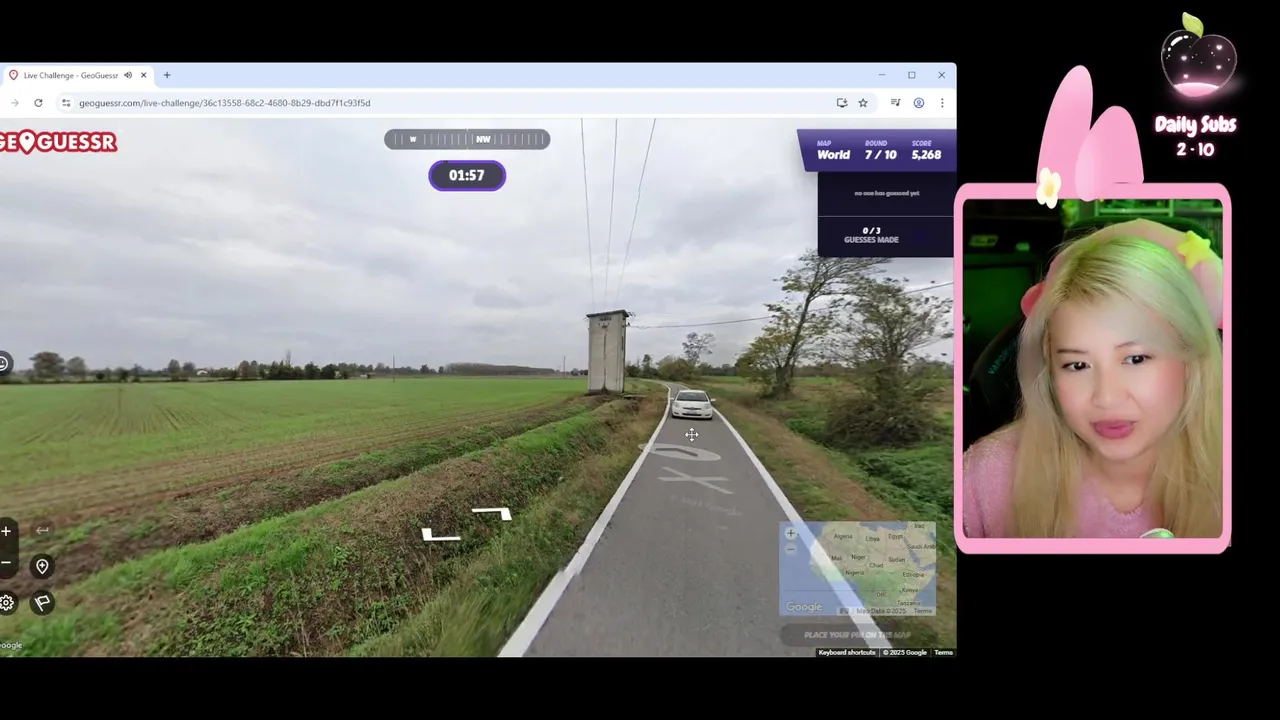
Task: Open site information icon beside URL
Action: [66, 103]
